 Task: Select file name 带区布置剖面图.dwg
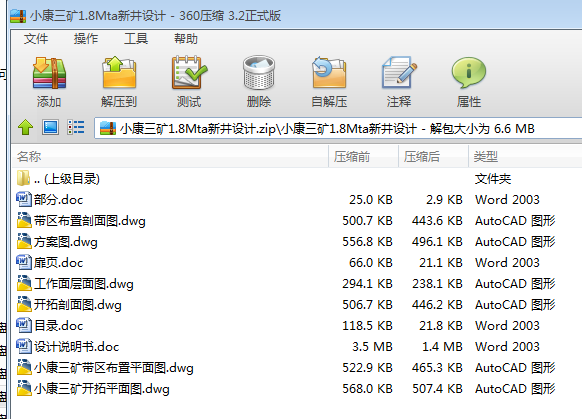tap(89, 221)
